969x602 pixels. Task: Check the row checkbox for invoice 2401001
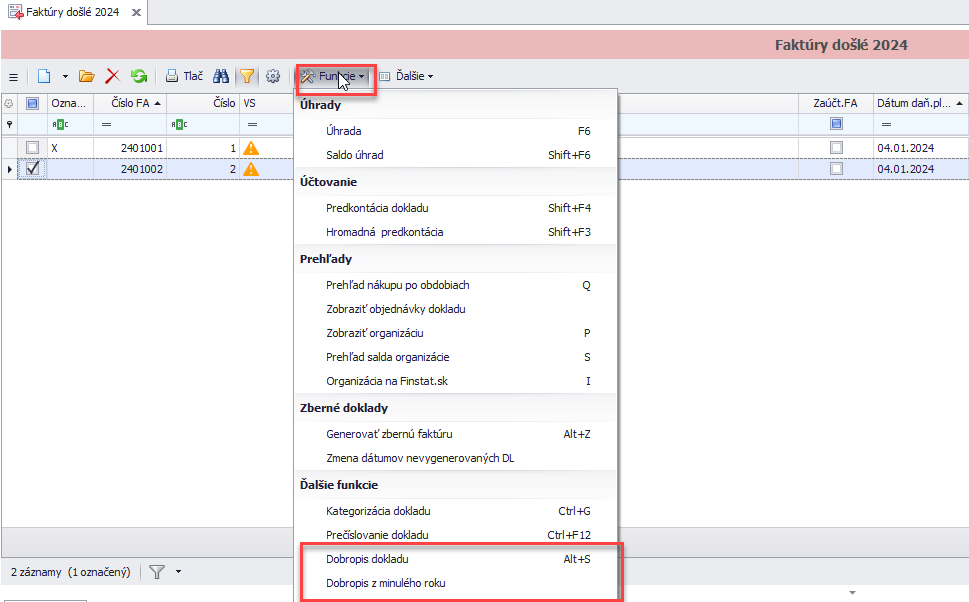(32, 147)
